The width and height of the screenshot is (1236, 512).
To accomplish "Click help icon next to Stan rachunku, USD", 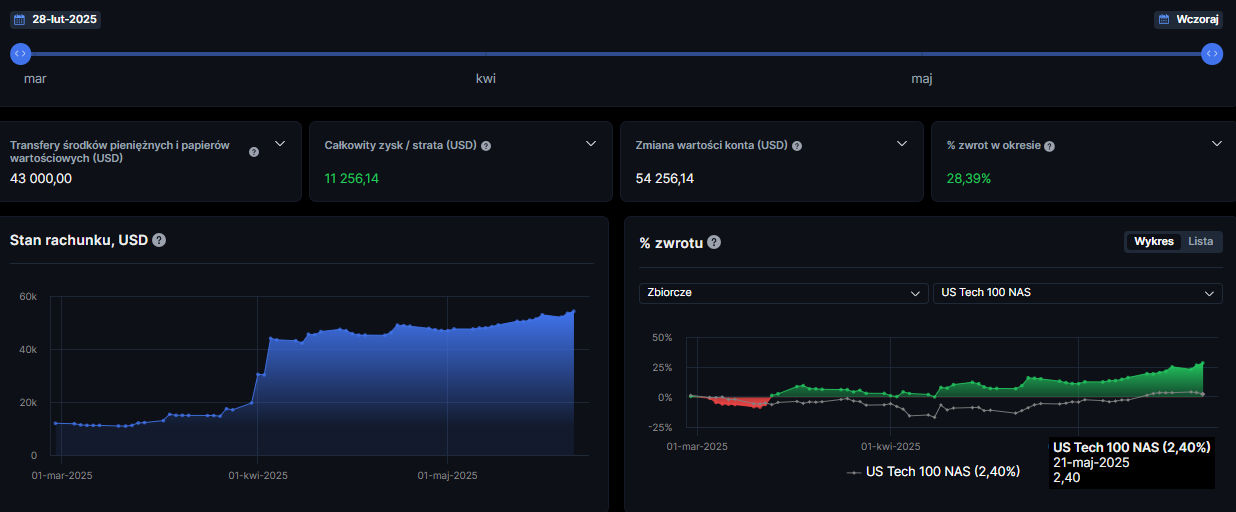I will tap(159, 240).
